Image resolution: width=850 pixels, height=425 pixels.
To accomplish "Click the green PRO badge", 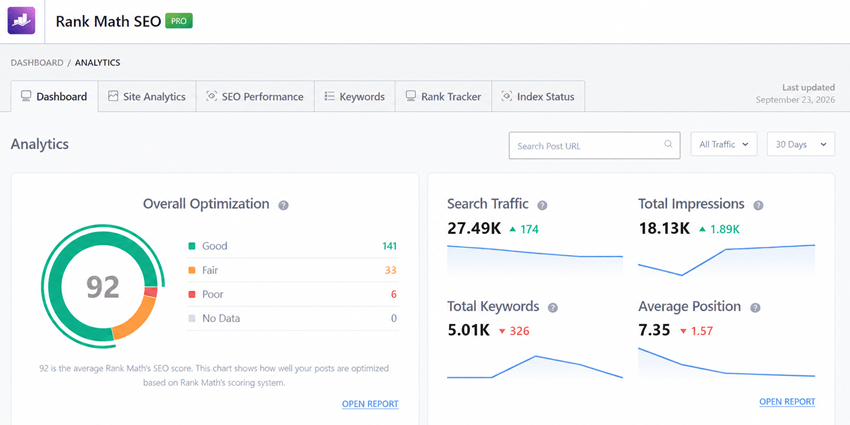I will coord(179,21).
